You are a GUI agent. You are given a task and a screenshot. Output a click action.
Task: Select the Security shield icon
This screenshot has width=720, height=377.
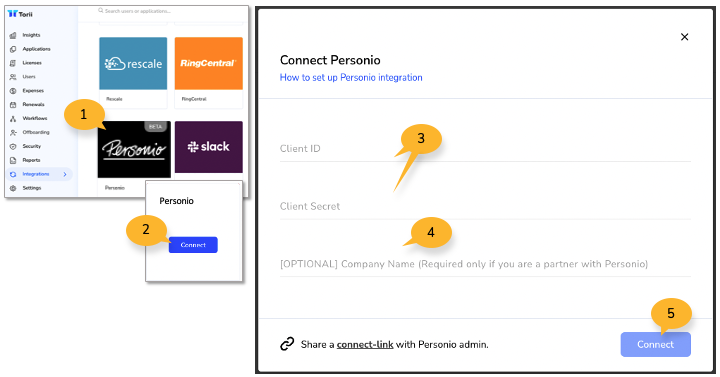coord(13,146)
